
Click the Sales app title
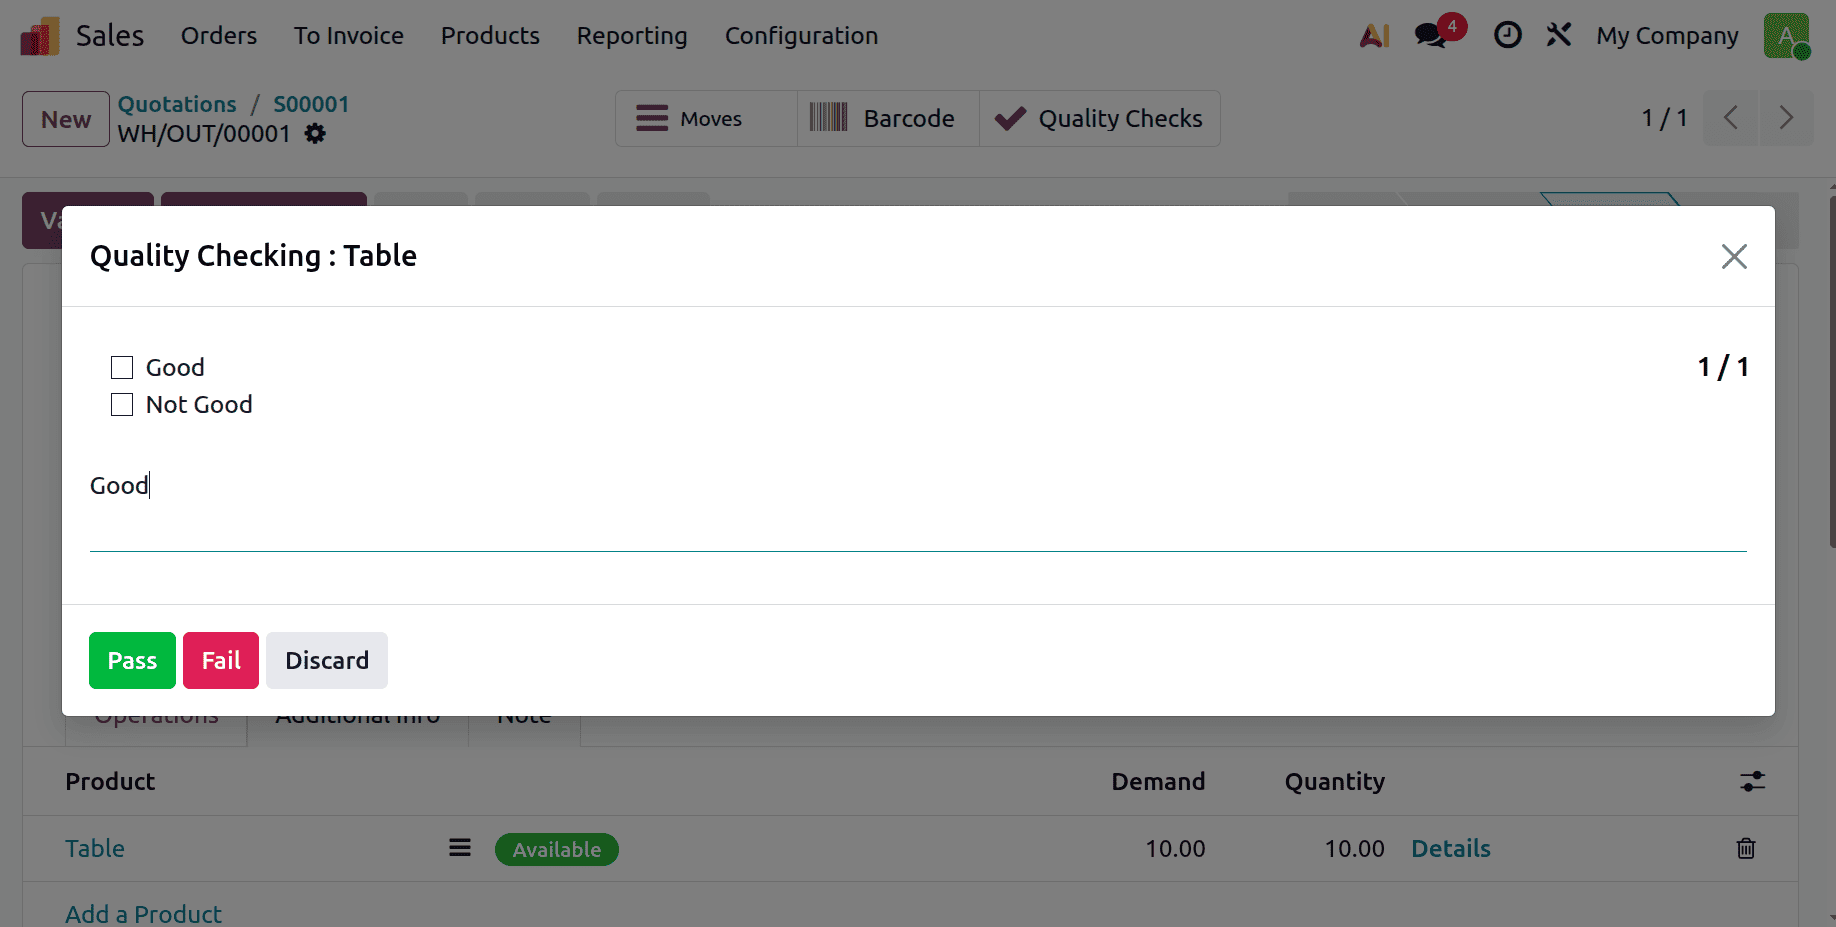[110, 36]
